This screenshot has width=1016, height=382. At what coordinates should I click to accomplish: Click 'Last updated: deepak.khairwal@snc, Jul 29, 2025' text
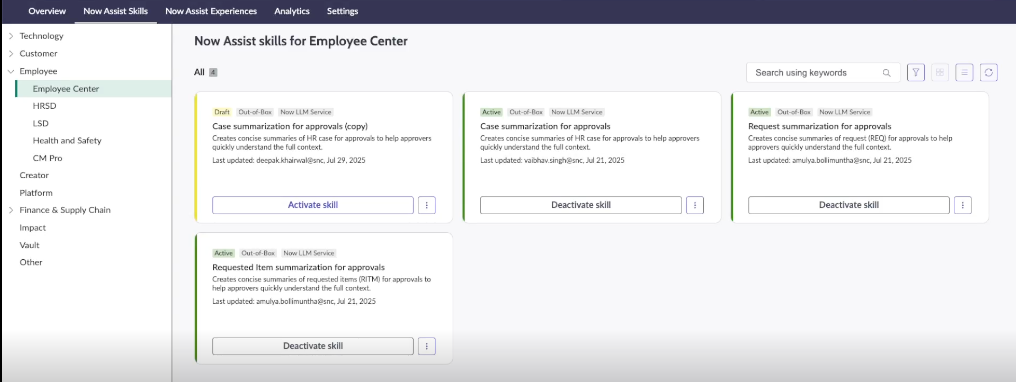[x=289, y=160]
